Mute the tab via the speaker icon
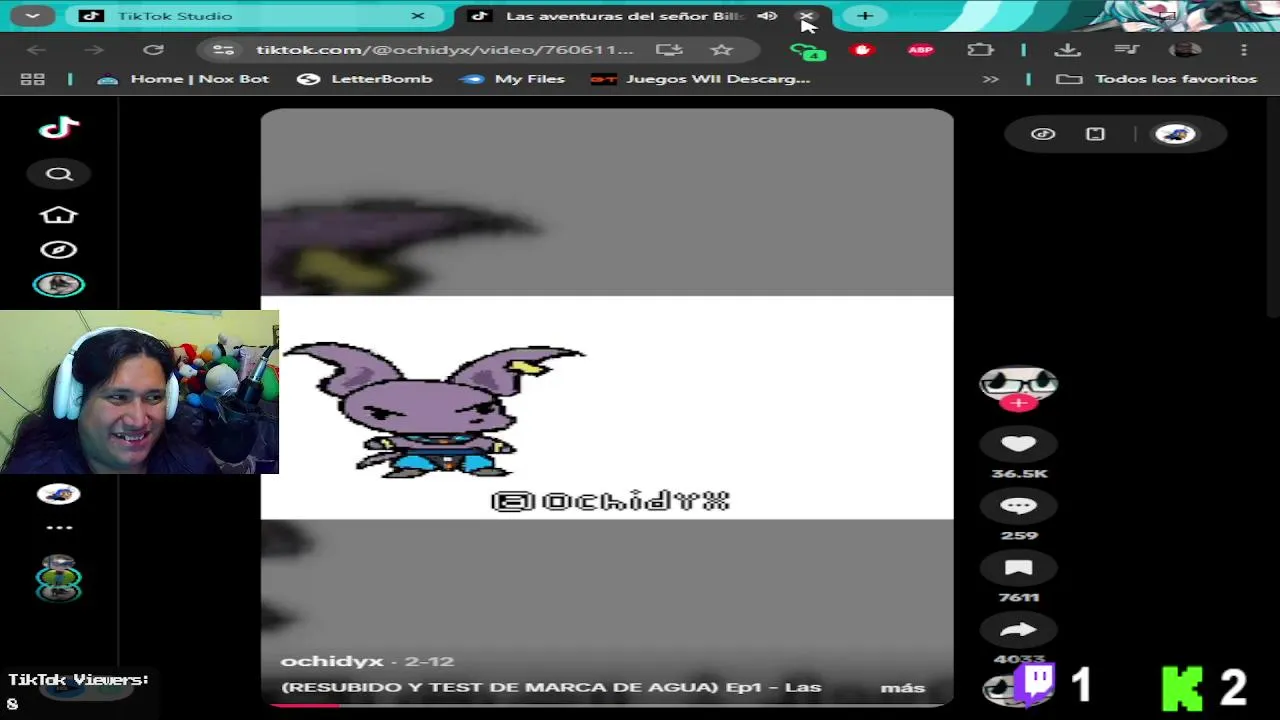This screenshot has height=720, width=1280. pyautogui.click(x=767, y=16)
